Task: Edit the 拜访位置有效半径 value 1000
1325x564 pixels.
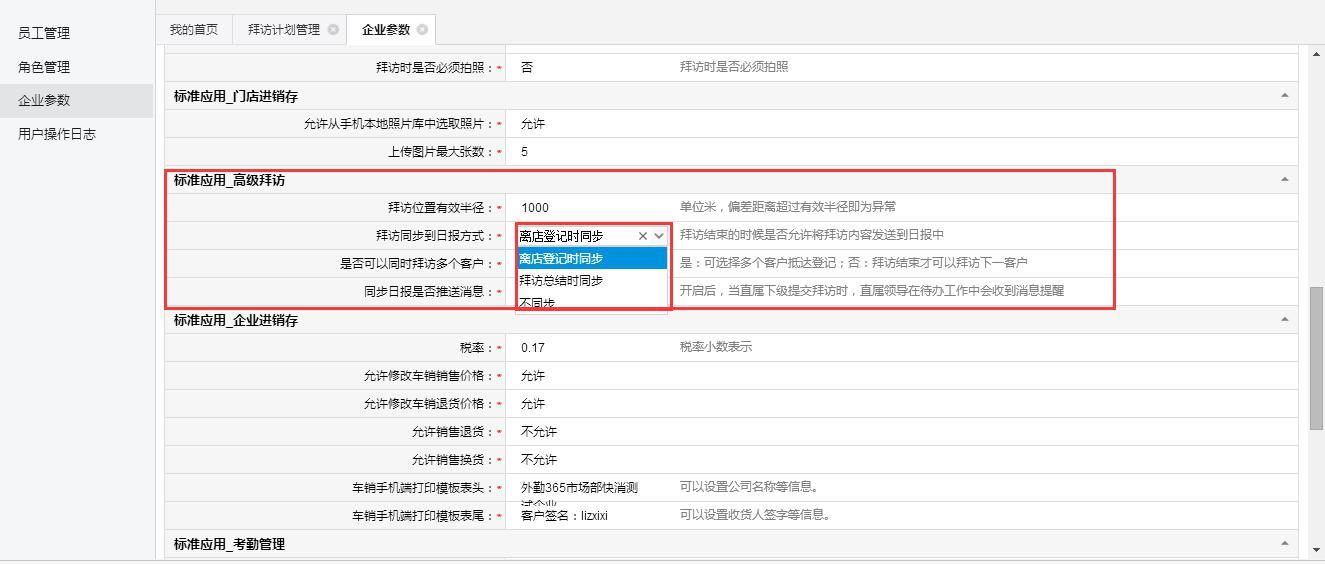Action: 590,208
